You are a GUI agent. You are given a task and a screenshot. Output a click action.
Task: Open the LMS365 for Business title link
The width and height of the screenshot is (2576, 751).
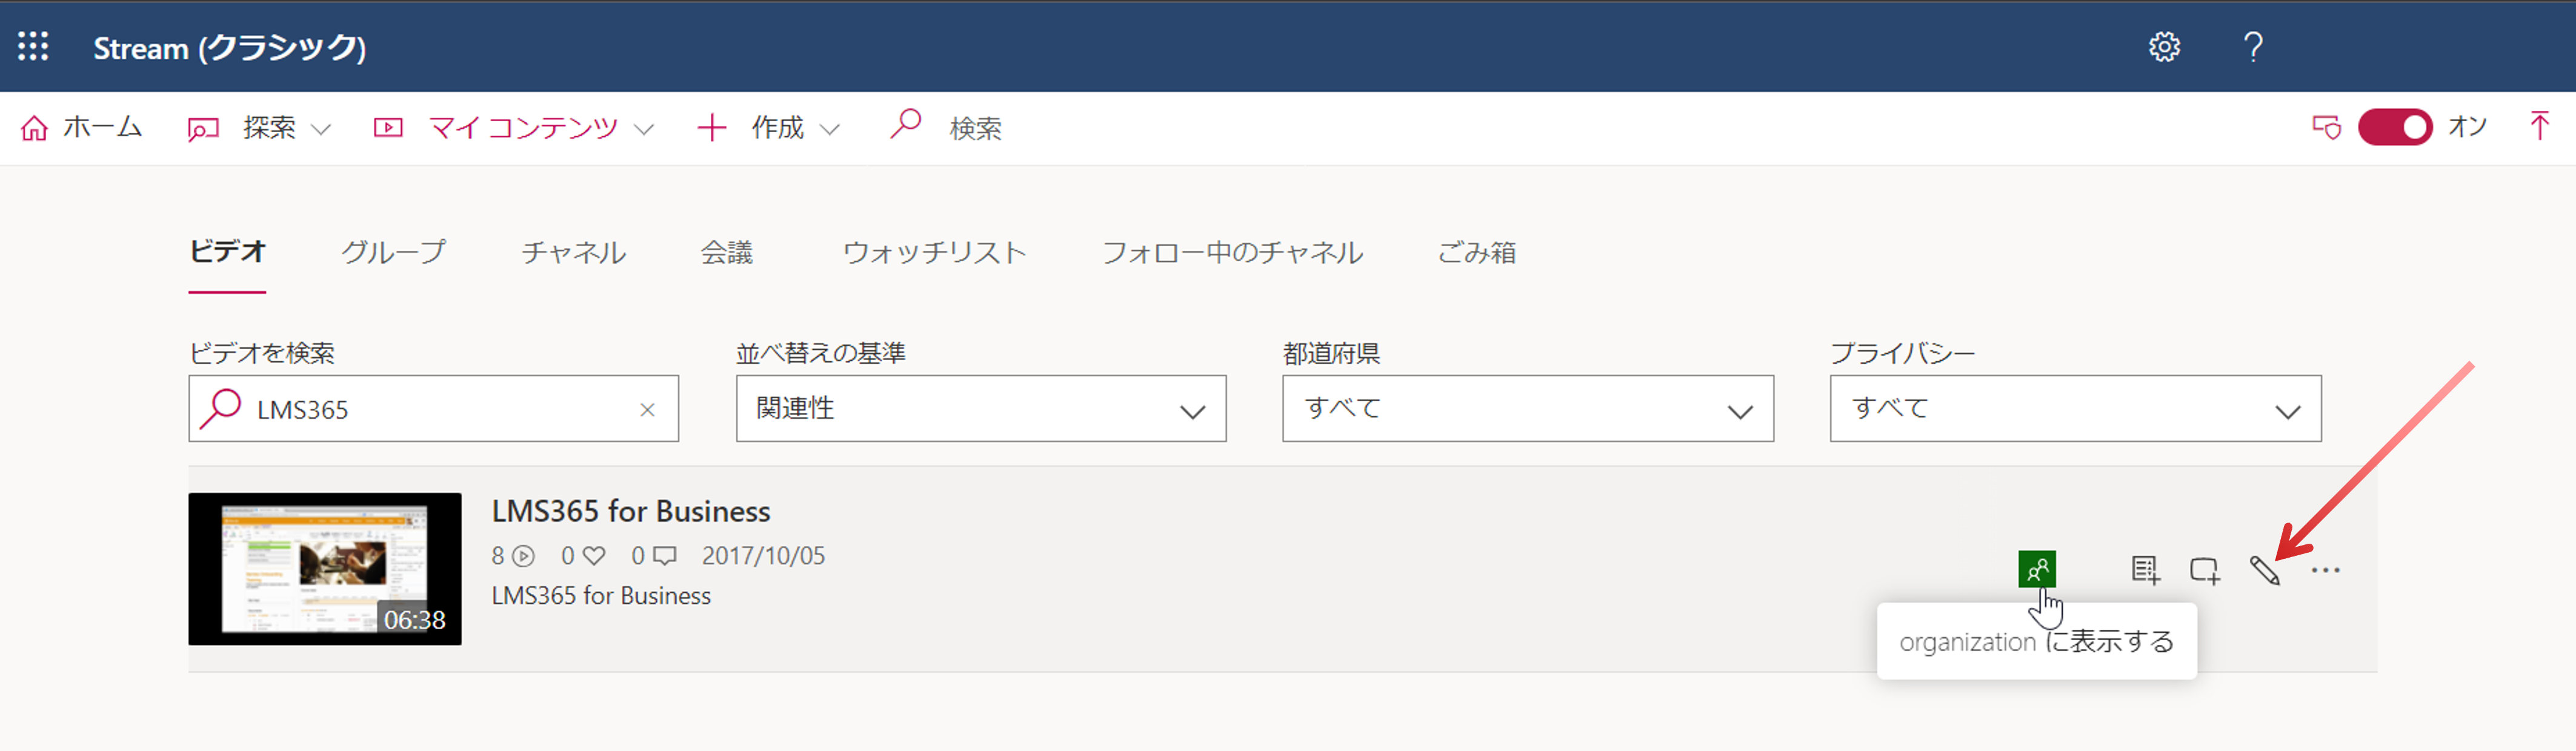(630, 511)
